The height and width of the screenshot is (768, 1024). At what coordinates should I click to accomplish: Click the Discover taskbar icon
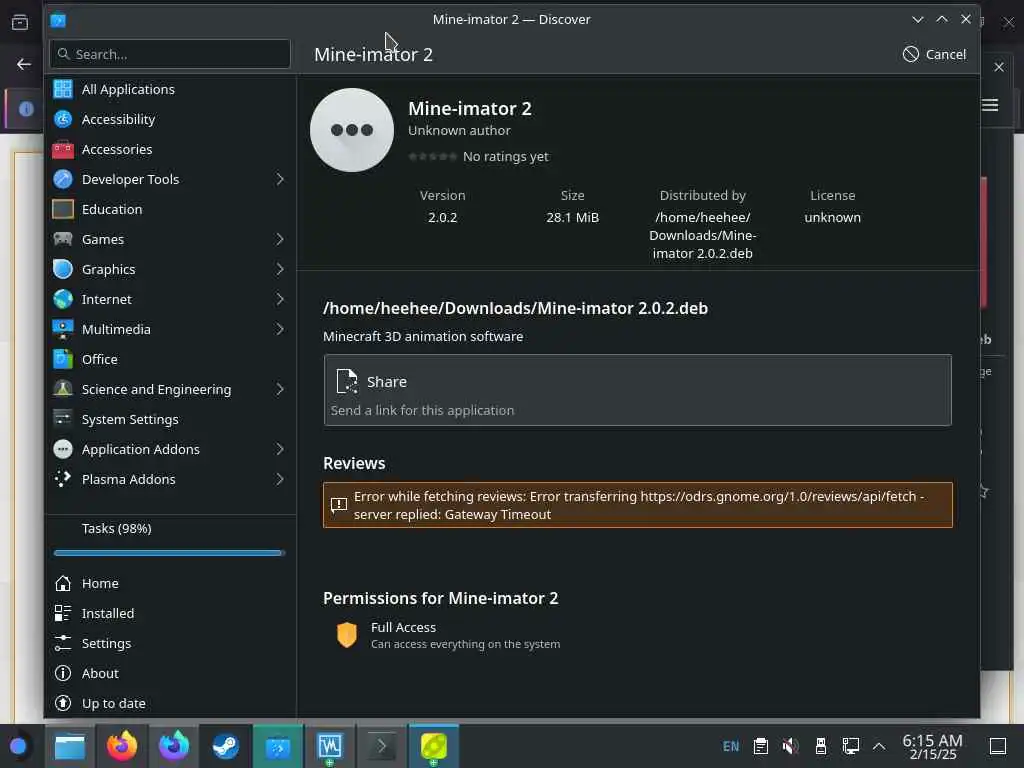tap(278, 746)
